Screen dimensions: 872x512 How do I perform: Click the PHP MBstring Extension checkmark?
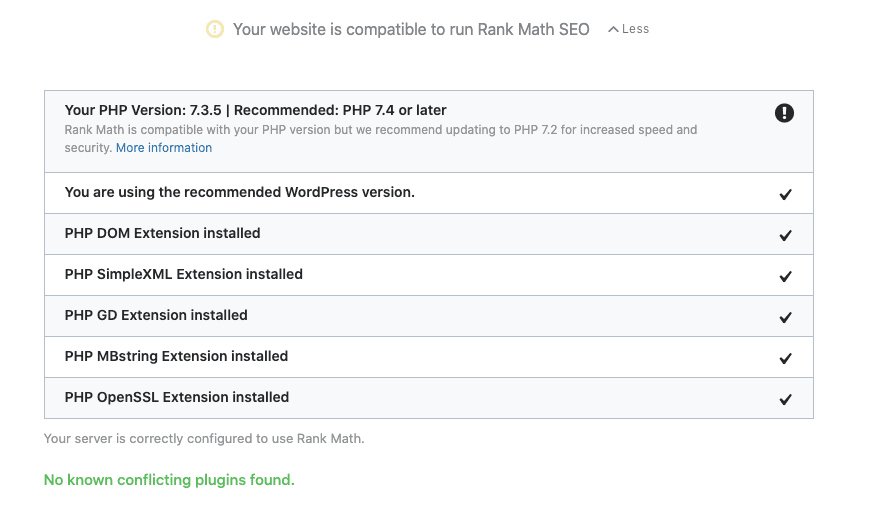click(786, 358)
